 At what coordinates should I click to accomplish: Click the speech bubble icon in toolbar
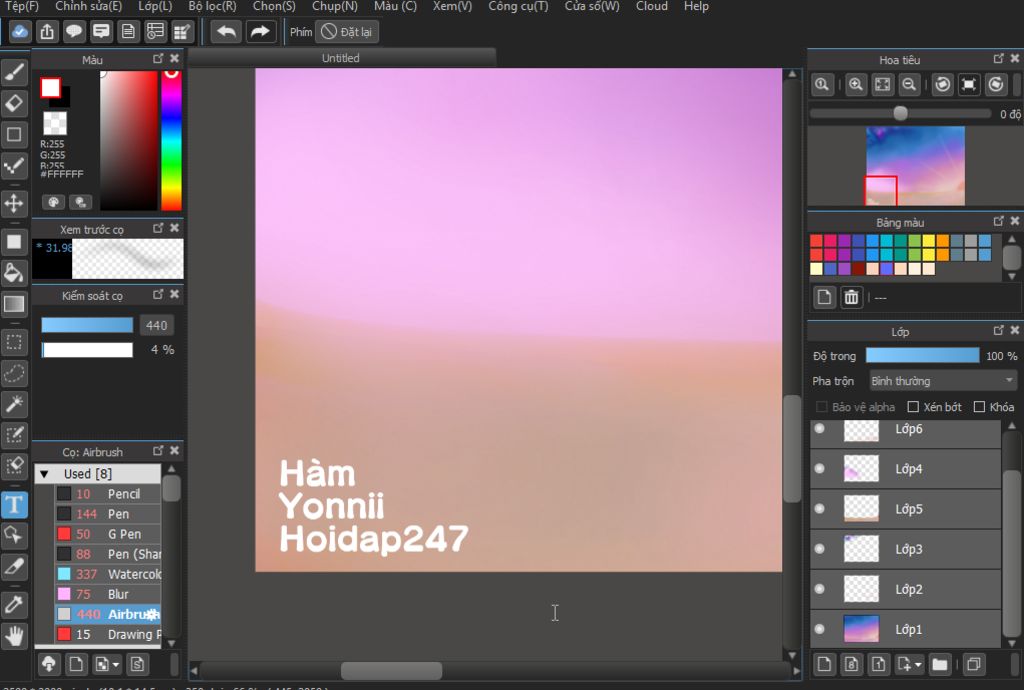74,31
